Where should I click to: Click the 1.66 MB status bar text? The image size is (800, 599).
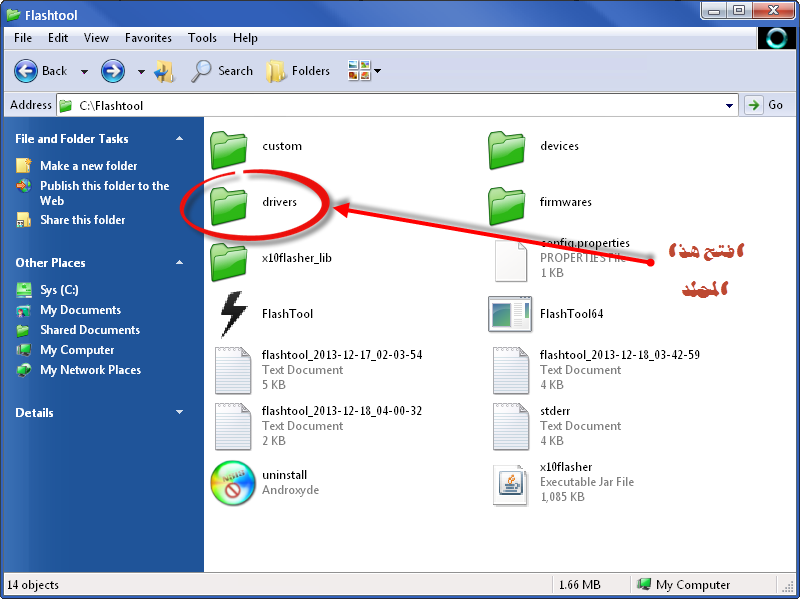click(580, 585)
